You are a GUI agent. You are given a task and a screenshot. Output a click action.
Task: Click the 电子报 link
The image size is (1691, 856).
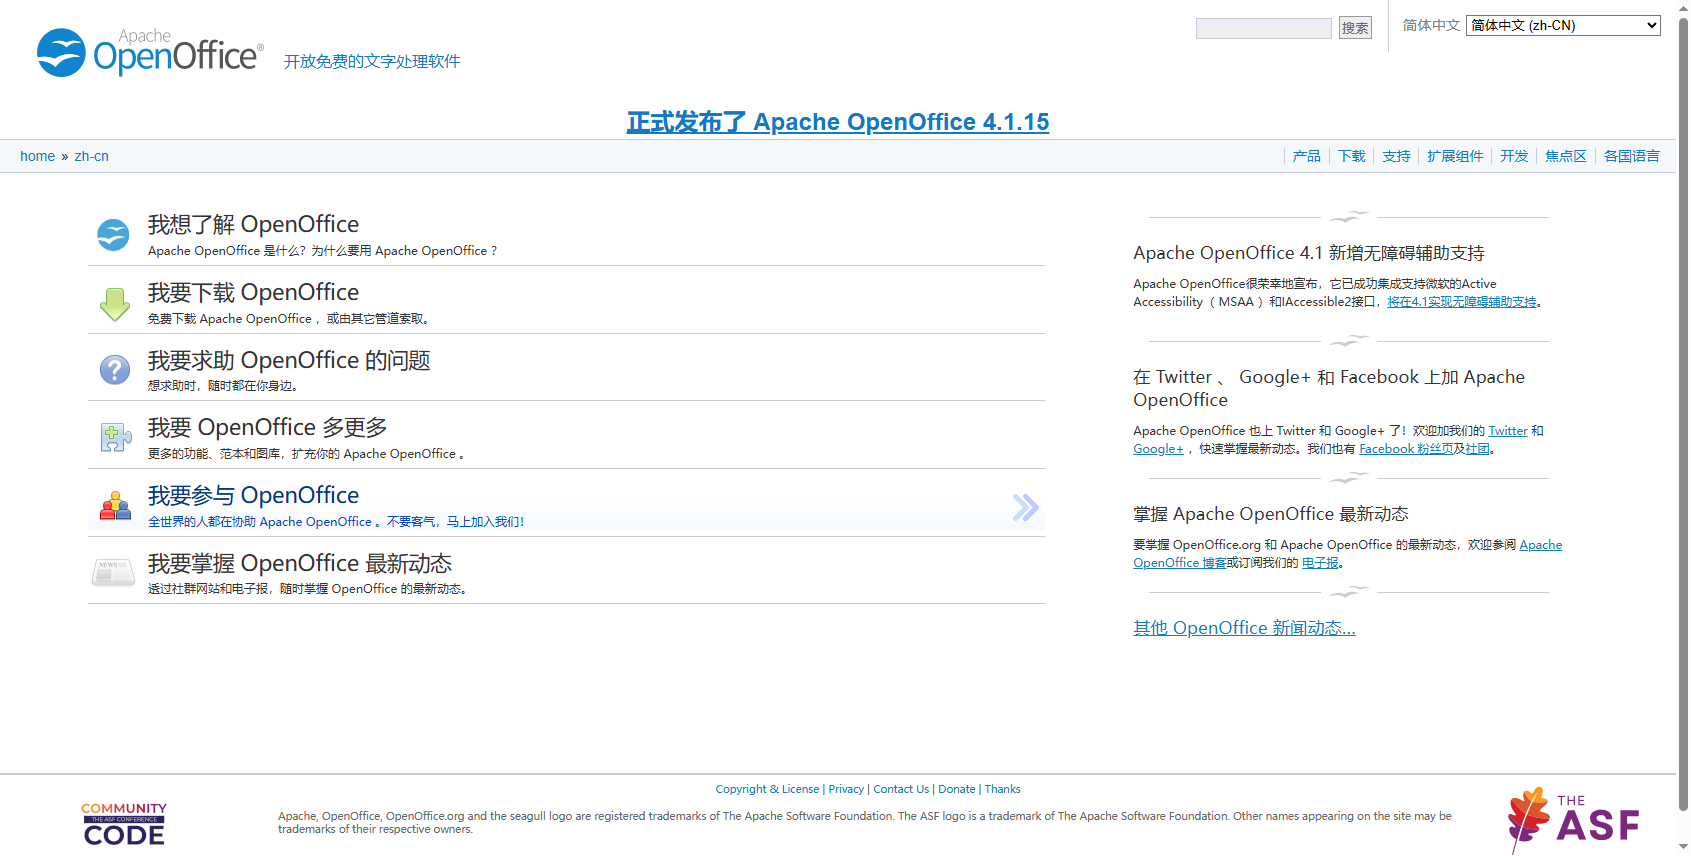[x=1320, y=563]
